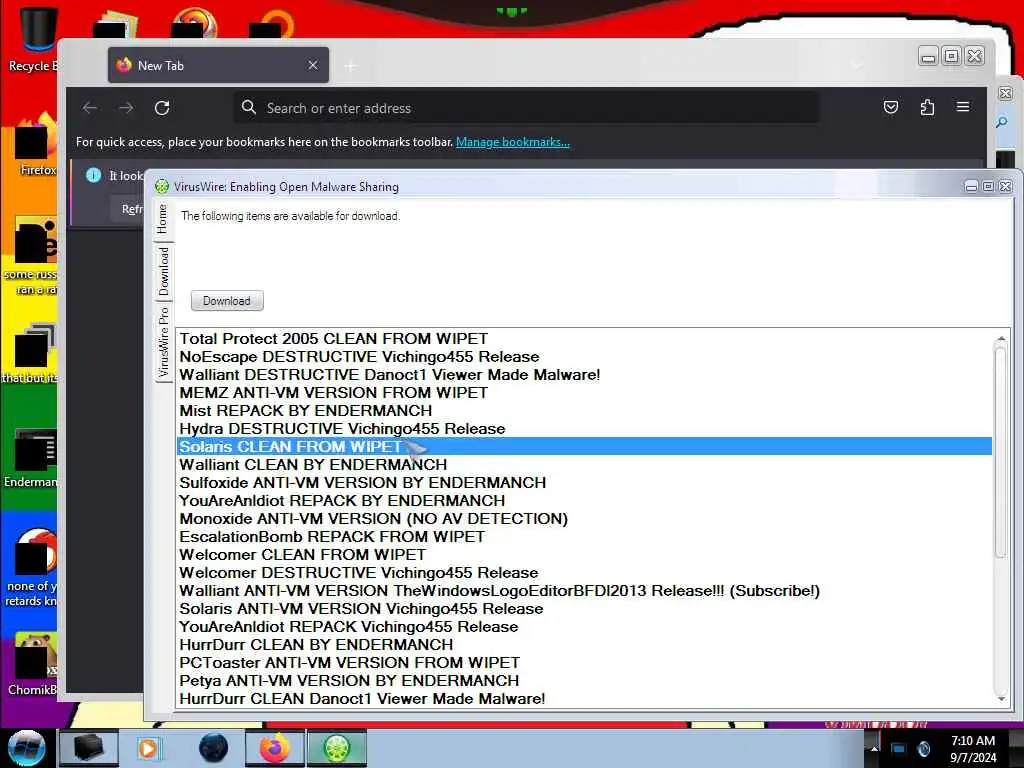The height and width of the screenshot is (768, 1024).
Task: Select YouAreAnIdiot REPACK BY ENDERMANCH
Action: pyautogui.click(x=584, y=500)
